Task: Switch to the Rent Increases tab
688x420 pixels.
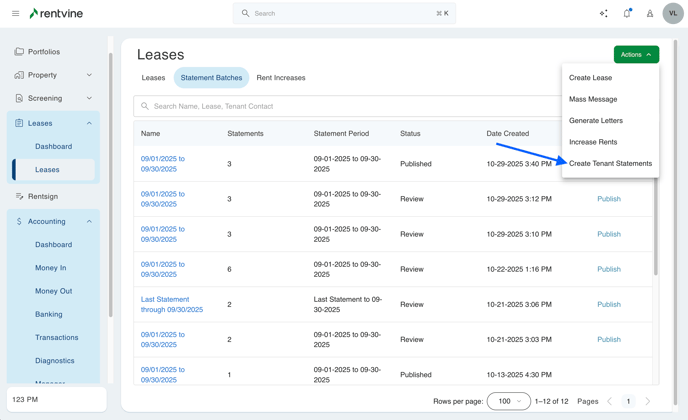Action: tap(281, 78)
